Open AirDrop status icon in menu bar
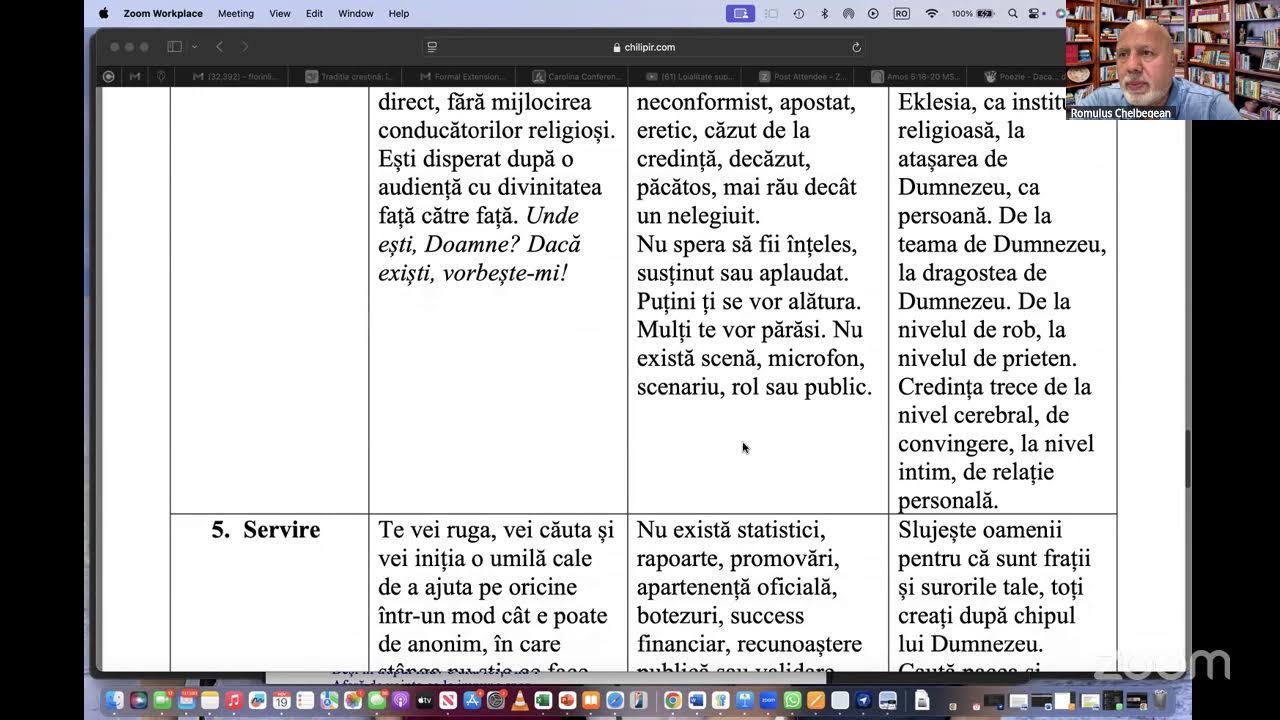 pyautogui.click(x=848, y=13)
